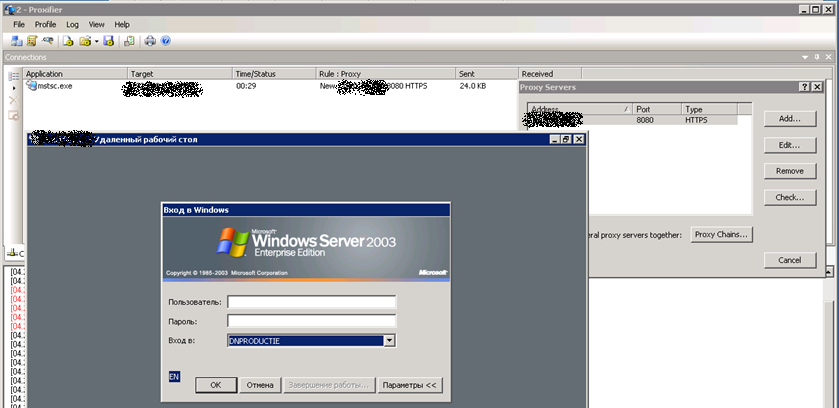Click the EN language indicator
Screen dimensions: 839x408
click(174, 376)
